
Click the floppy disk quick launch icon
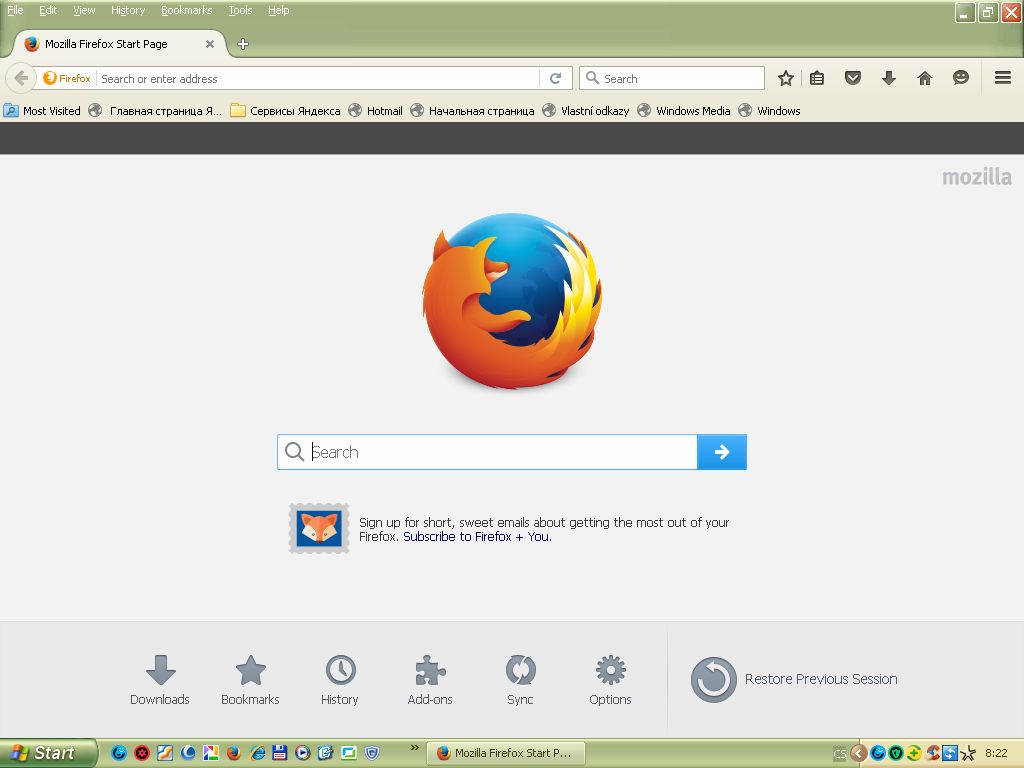pyautogui.click(x=280, y=753)
